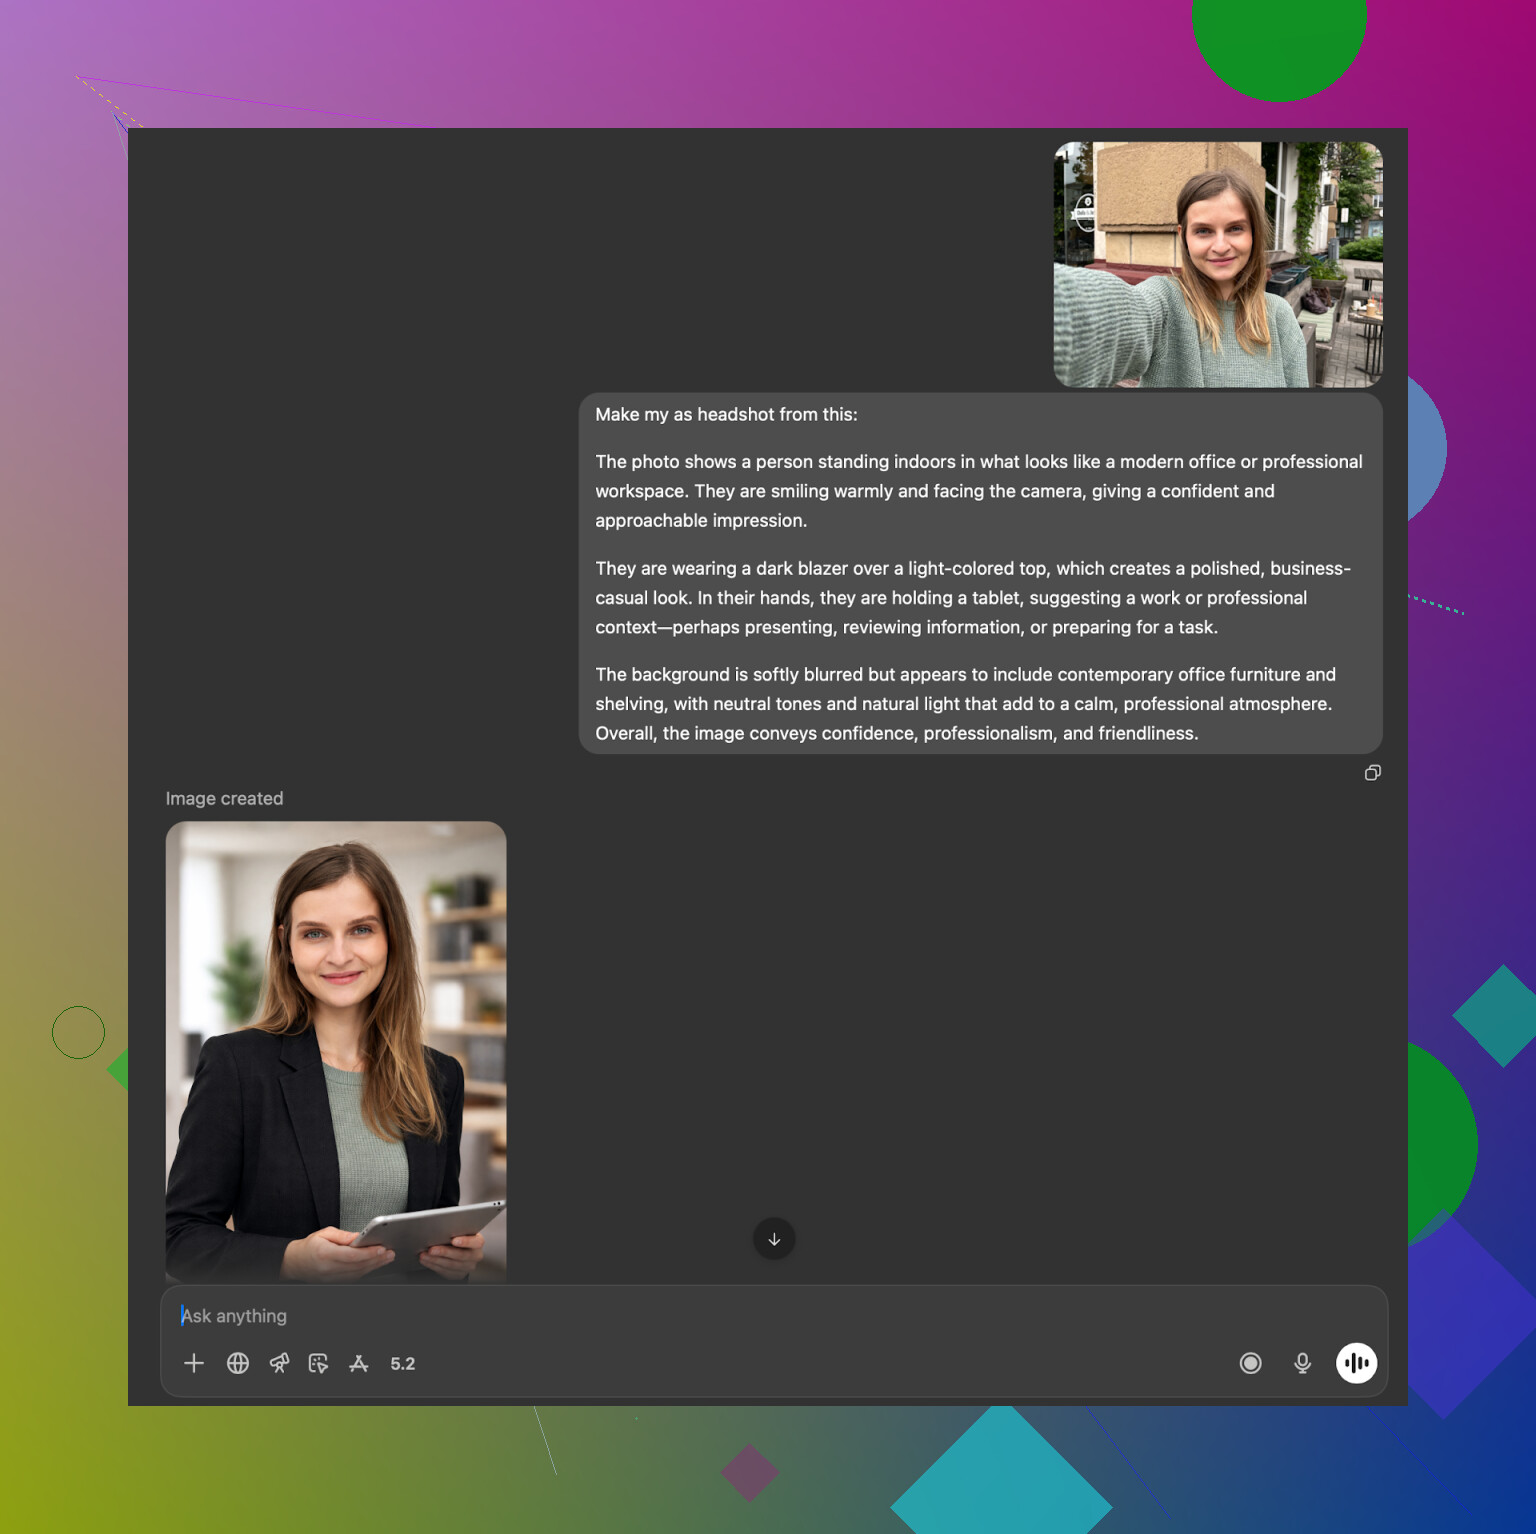Click the "Image created" status label
1536x1534 pixels.
(x=224, y=798)
